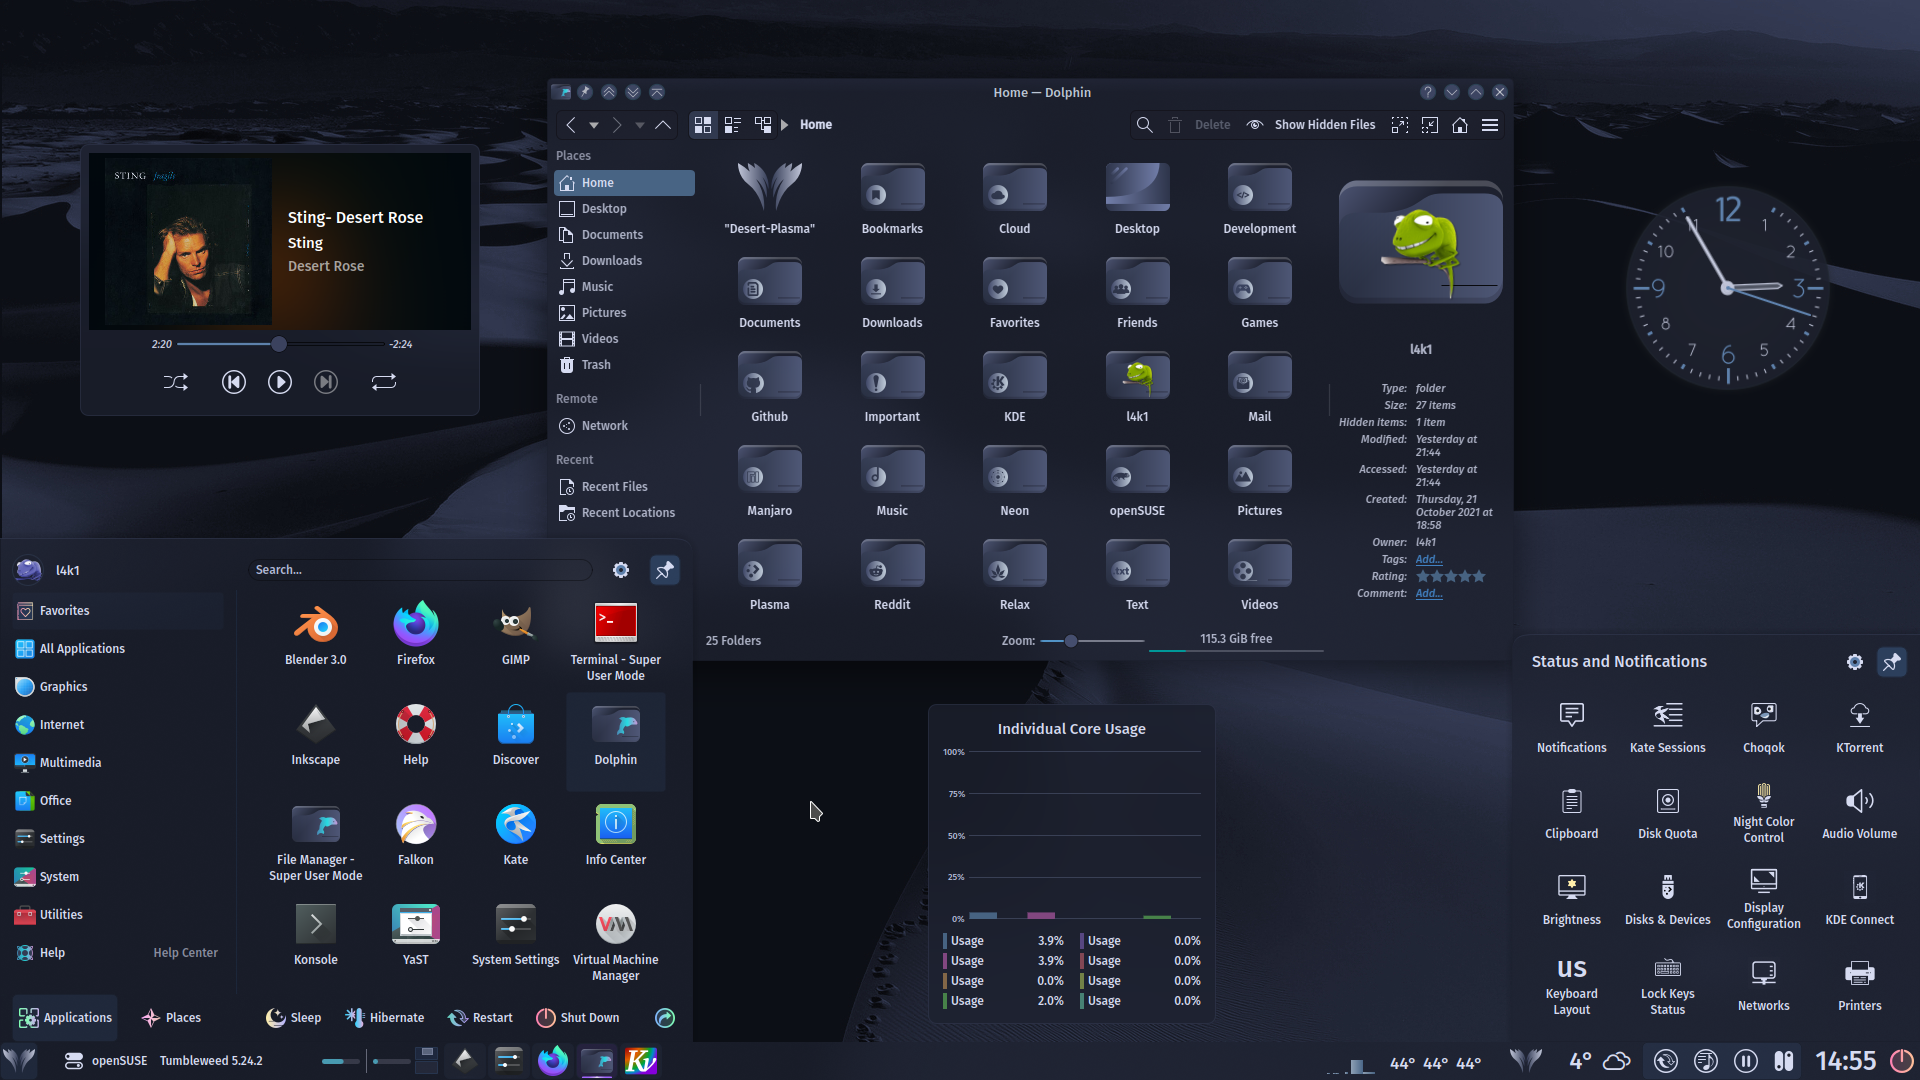Open YaST from the launcher
The image size is (1920, 1080).
[415, 934]
